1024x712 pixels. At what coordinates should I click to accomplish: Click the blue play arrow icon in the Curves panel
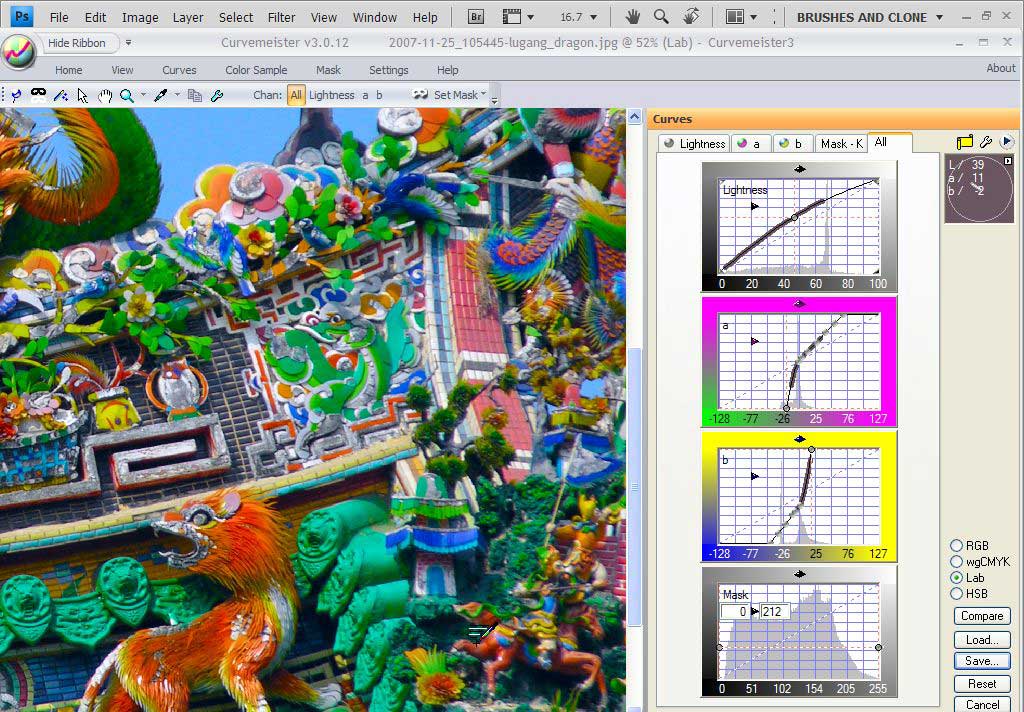(x=1006, y=141)
